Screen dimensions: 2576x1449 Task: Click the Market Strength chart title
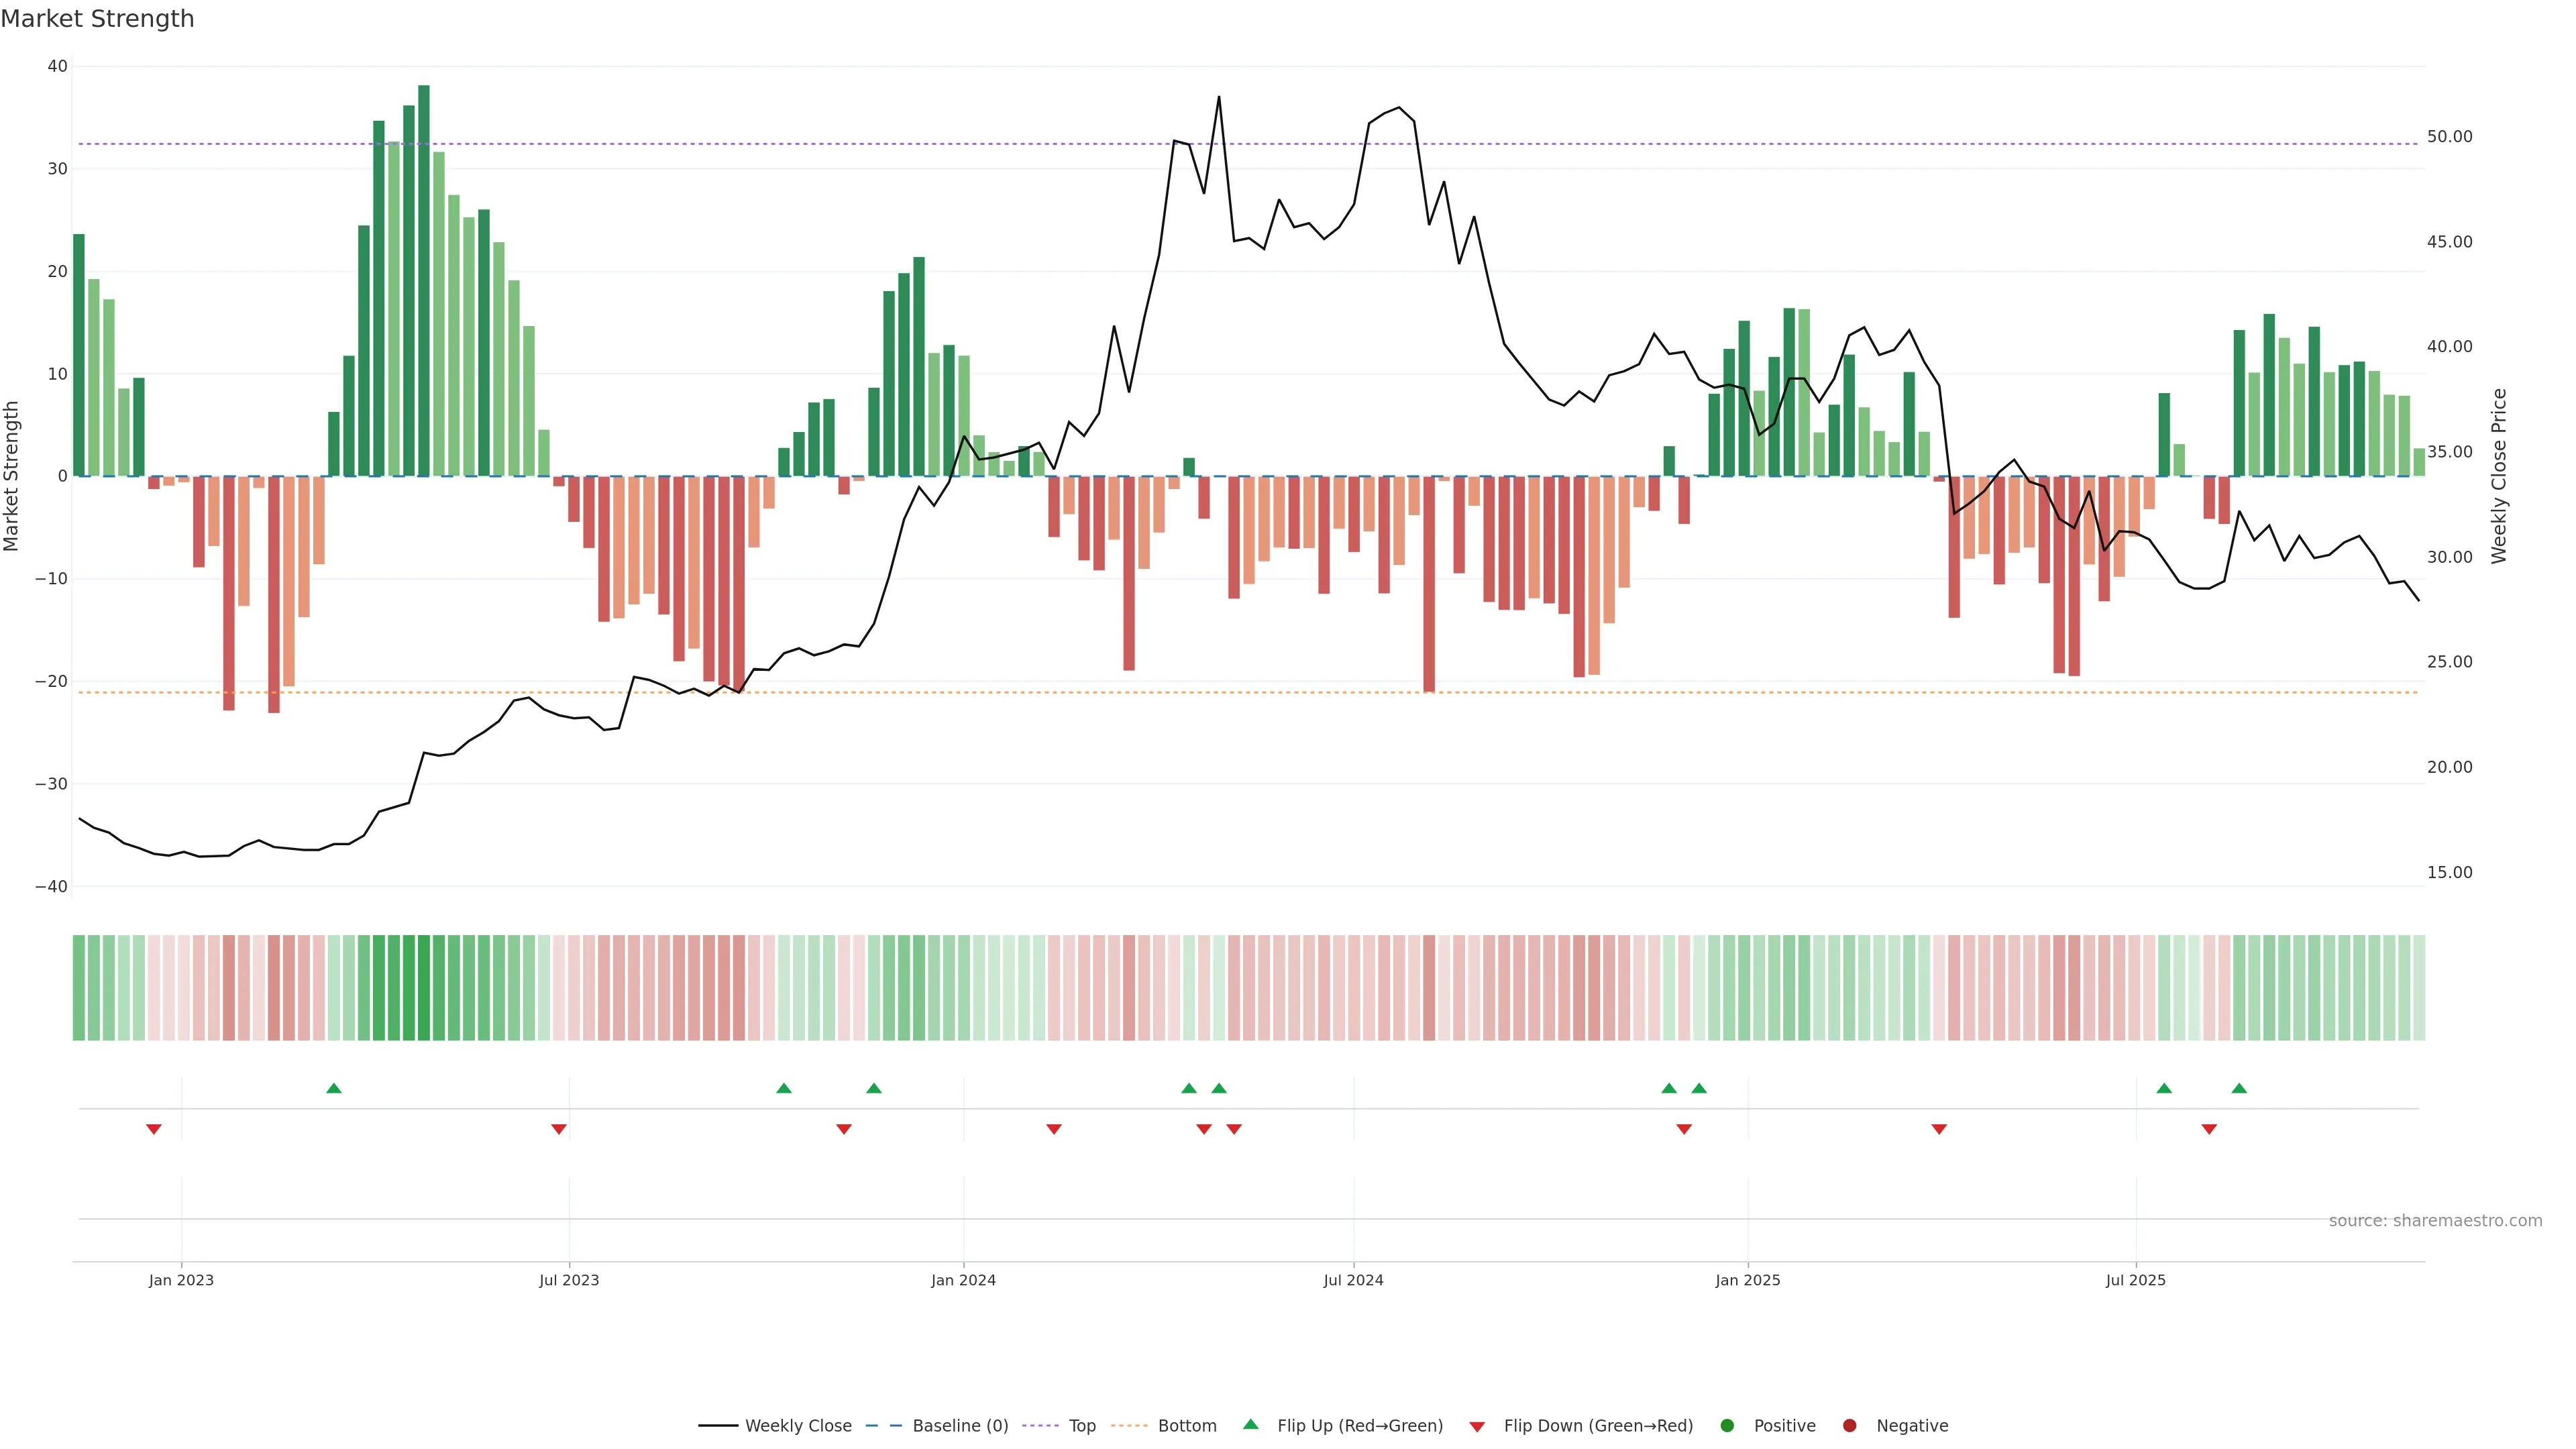tap(97, 19)
